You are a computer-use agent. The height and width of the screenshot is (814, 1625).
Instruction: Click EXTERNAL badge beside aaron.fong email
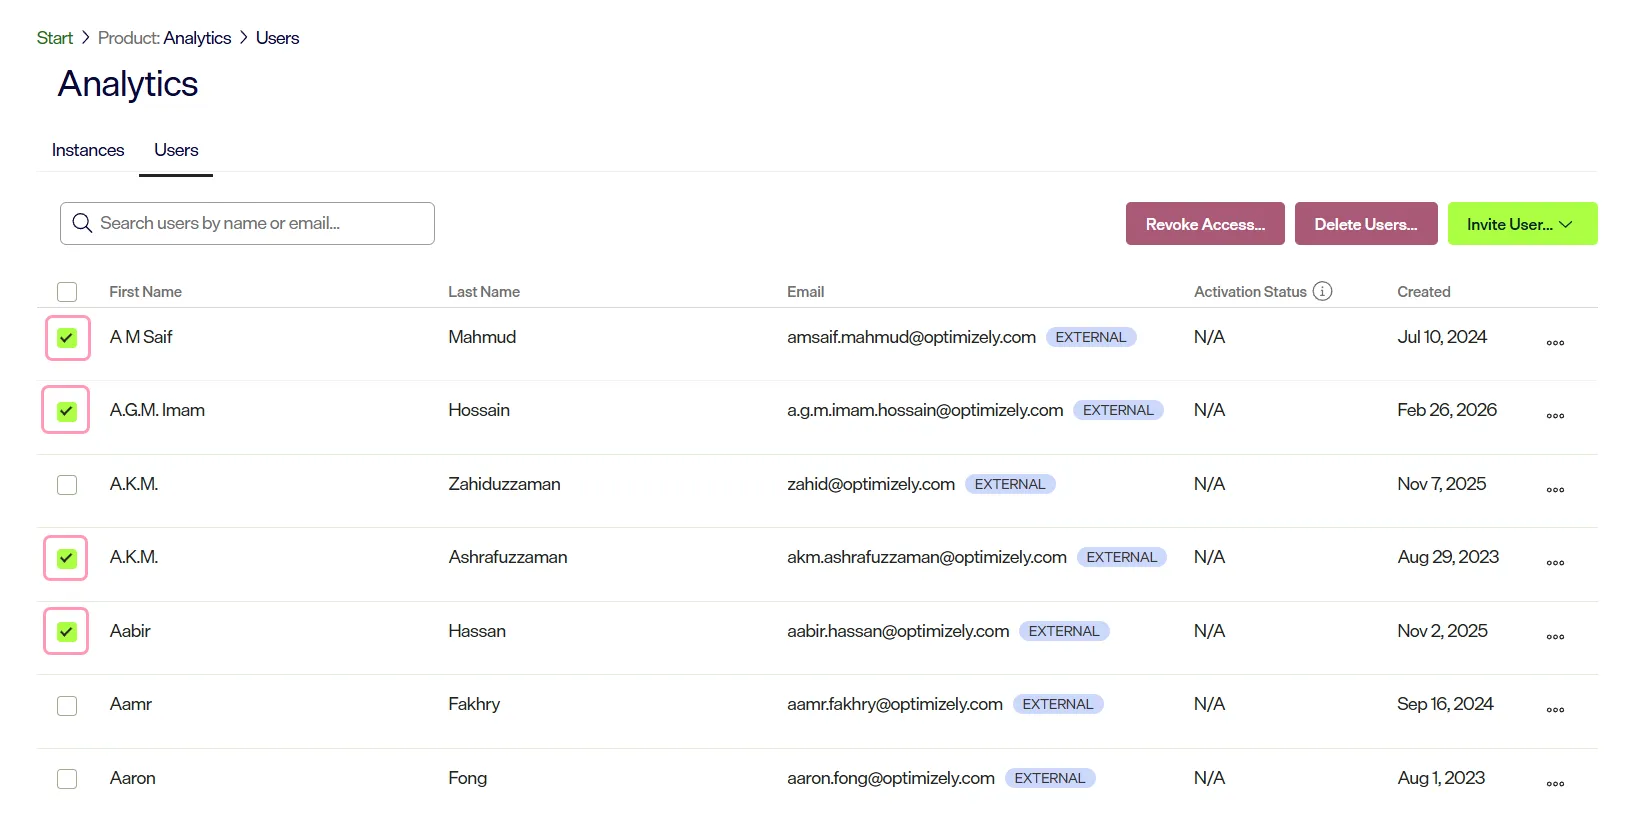[1050, 778]
